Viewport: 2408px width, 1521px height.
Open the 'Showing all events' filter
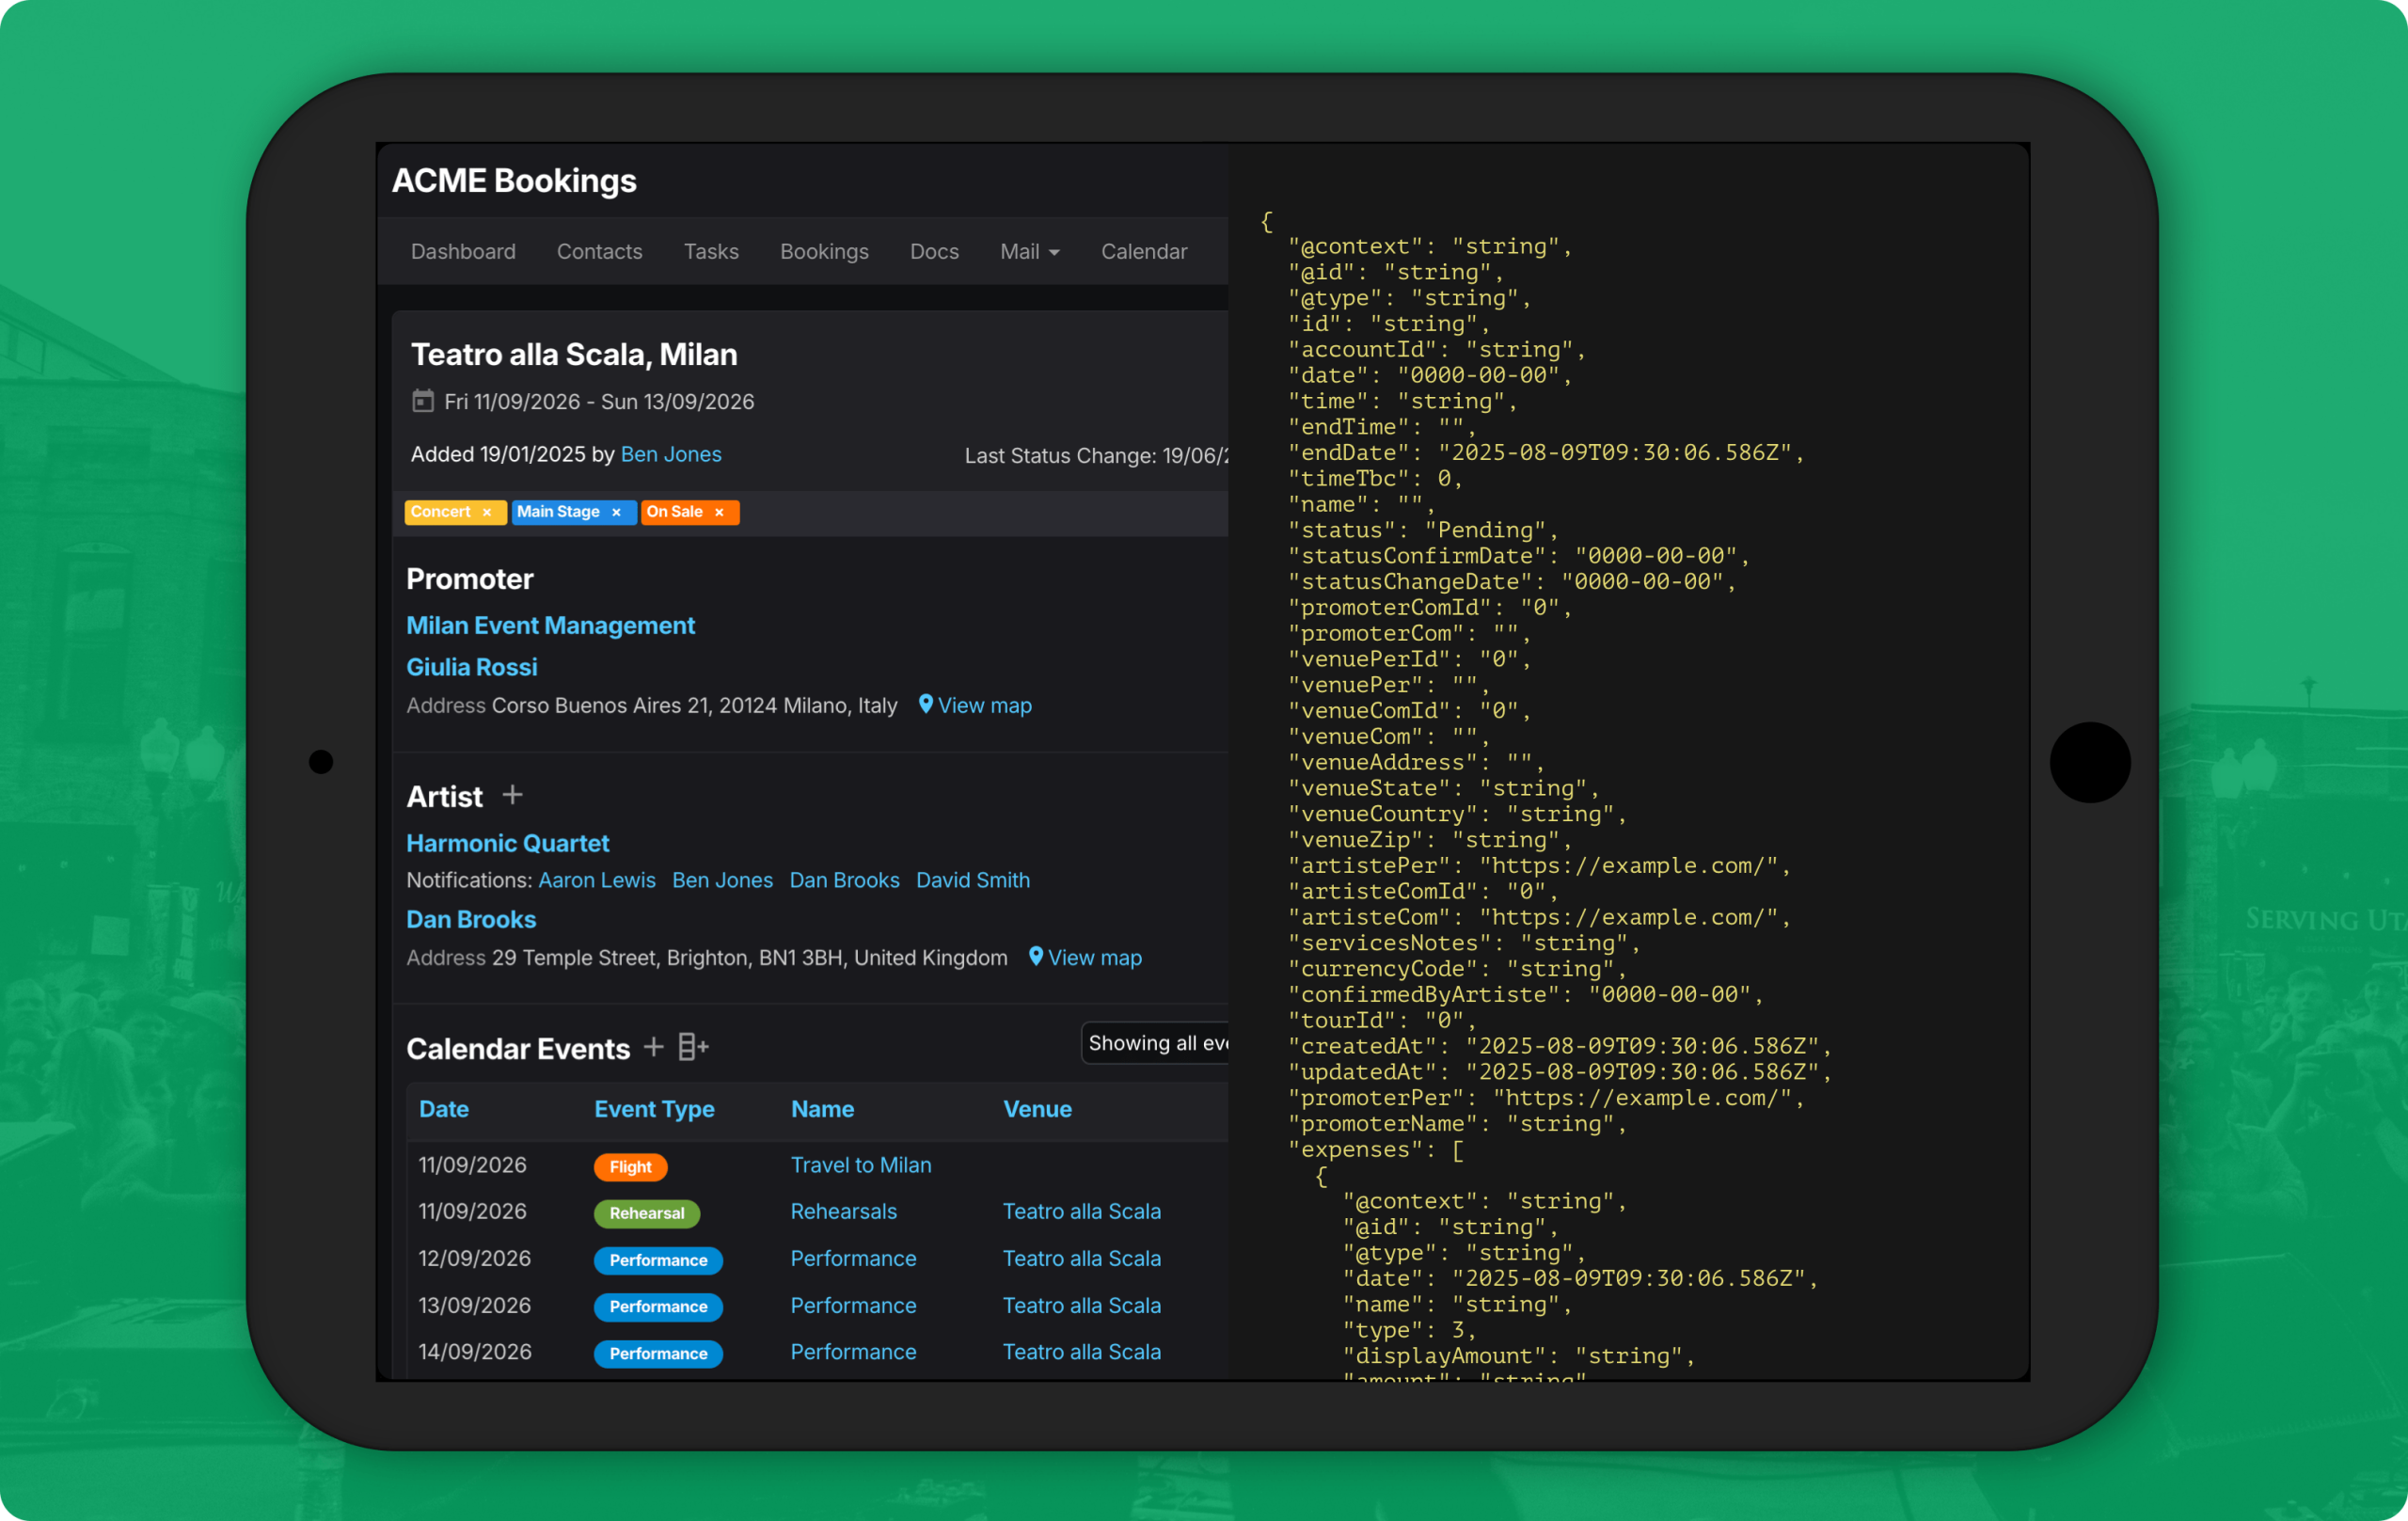point(1155,1042)
